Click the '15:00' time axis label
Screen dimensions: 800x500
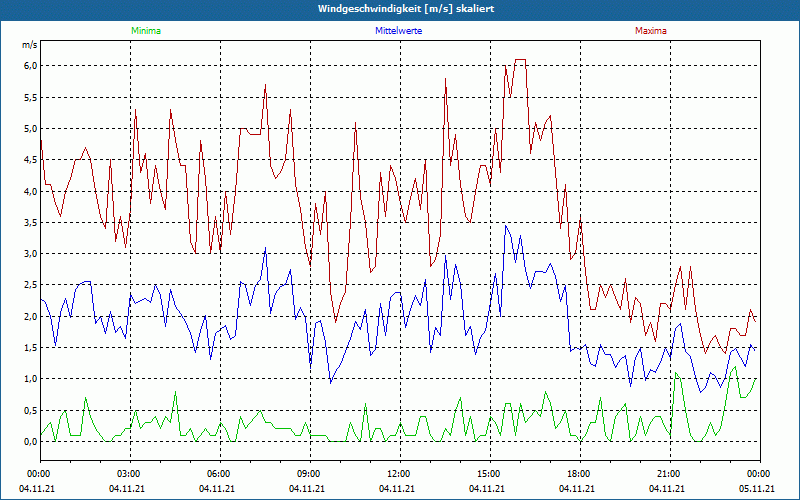(491, 474)
